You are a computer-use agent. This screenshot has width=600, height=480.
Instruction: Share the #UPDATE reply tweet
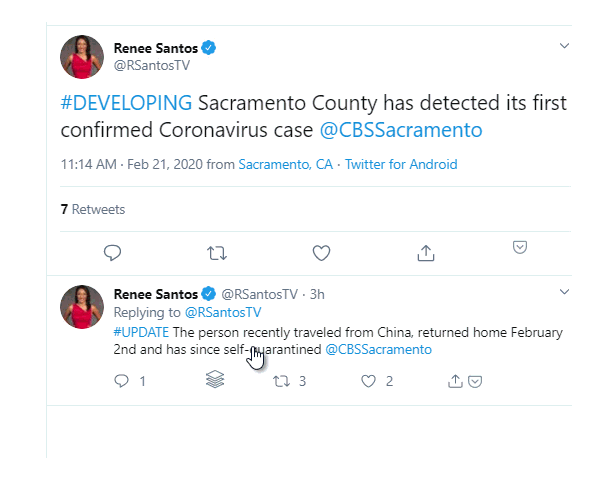(x=456, y=381)
